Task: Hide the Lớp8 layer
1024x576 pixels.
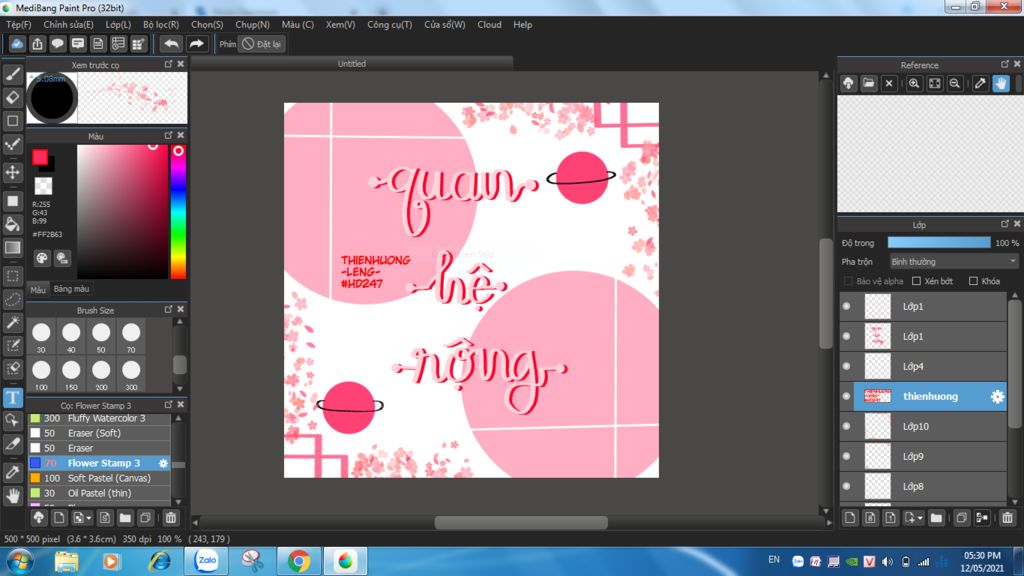Action: coord(847,487)
